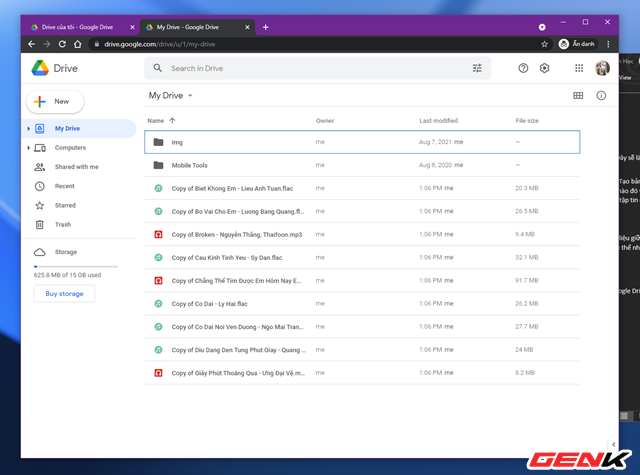Open the Google account avatar
Image resolution: width=640 pixels, height=475 pixels.
click(602, 68)
